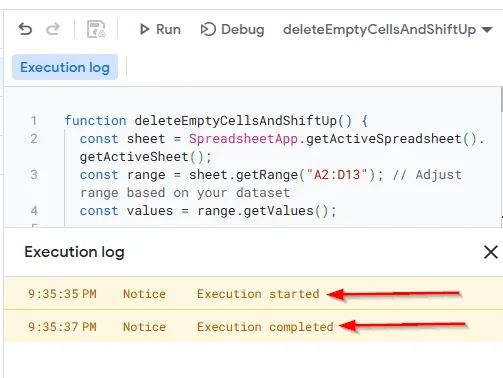Screen dimensions: 503x378
Task: Click SpreadsheetApp in line 2
Action: pyautogui.click(x=243, y=139)
